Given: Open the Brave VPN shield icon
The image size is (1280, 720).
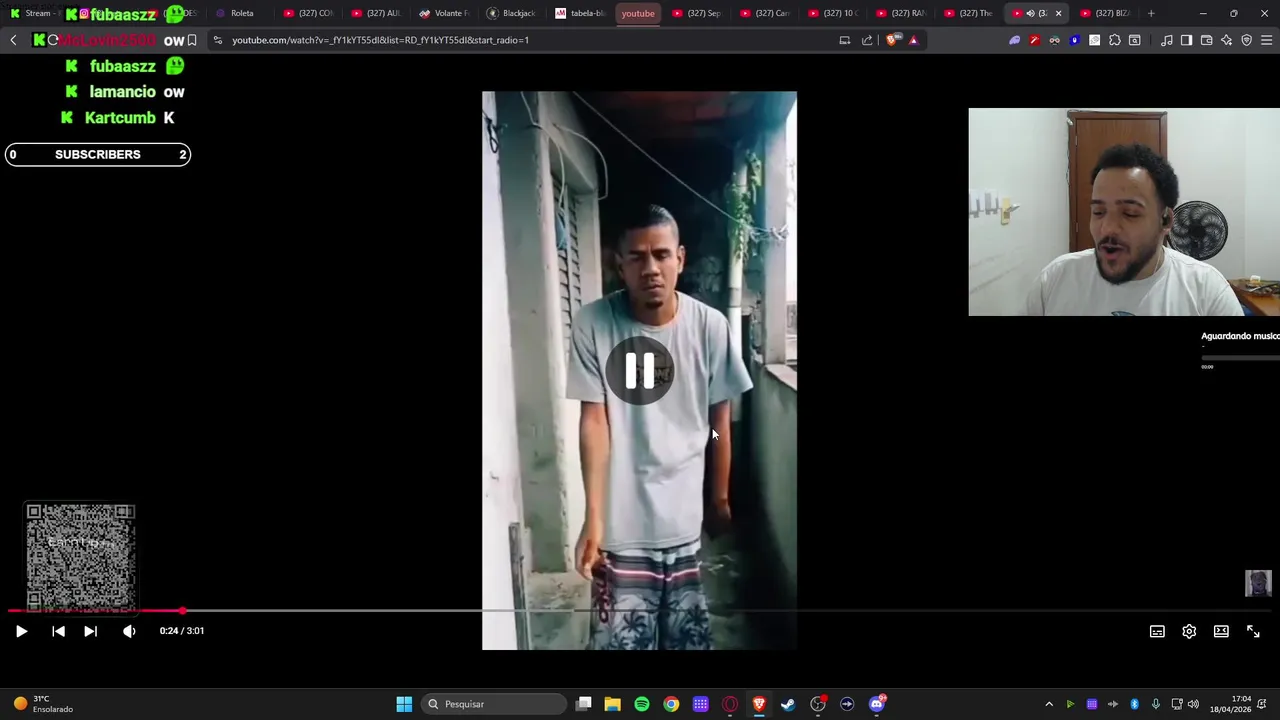Looking at the screenshot, I should click(1246, 40).
